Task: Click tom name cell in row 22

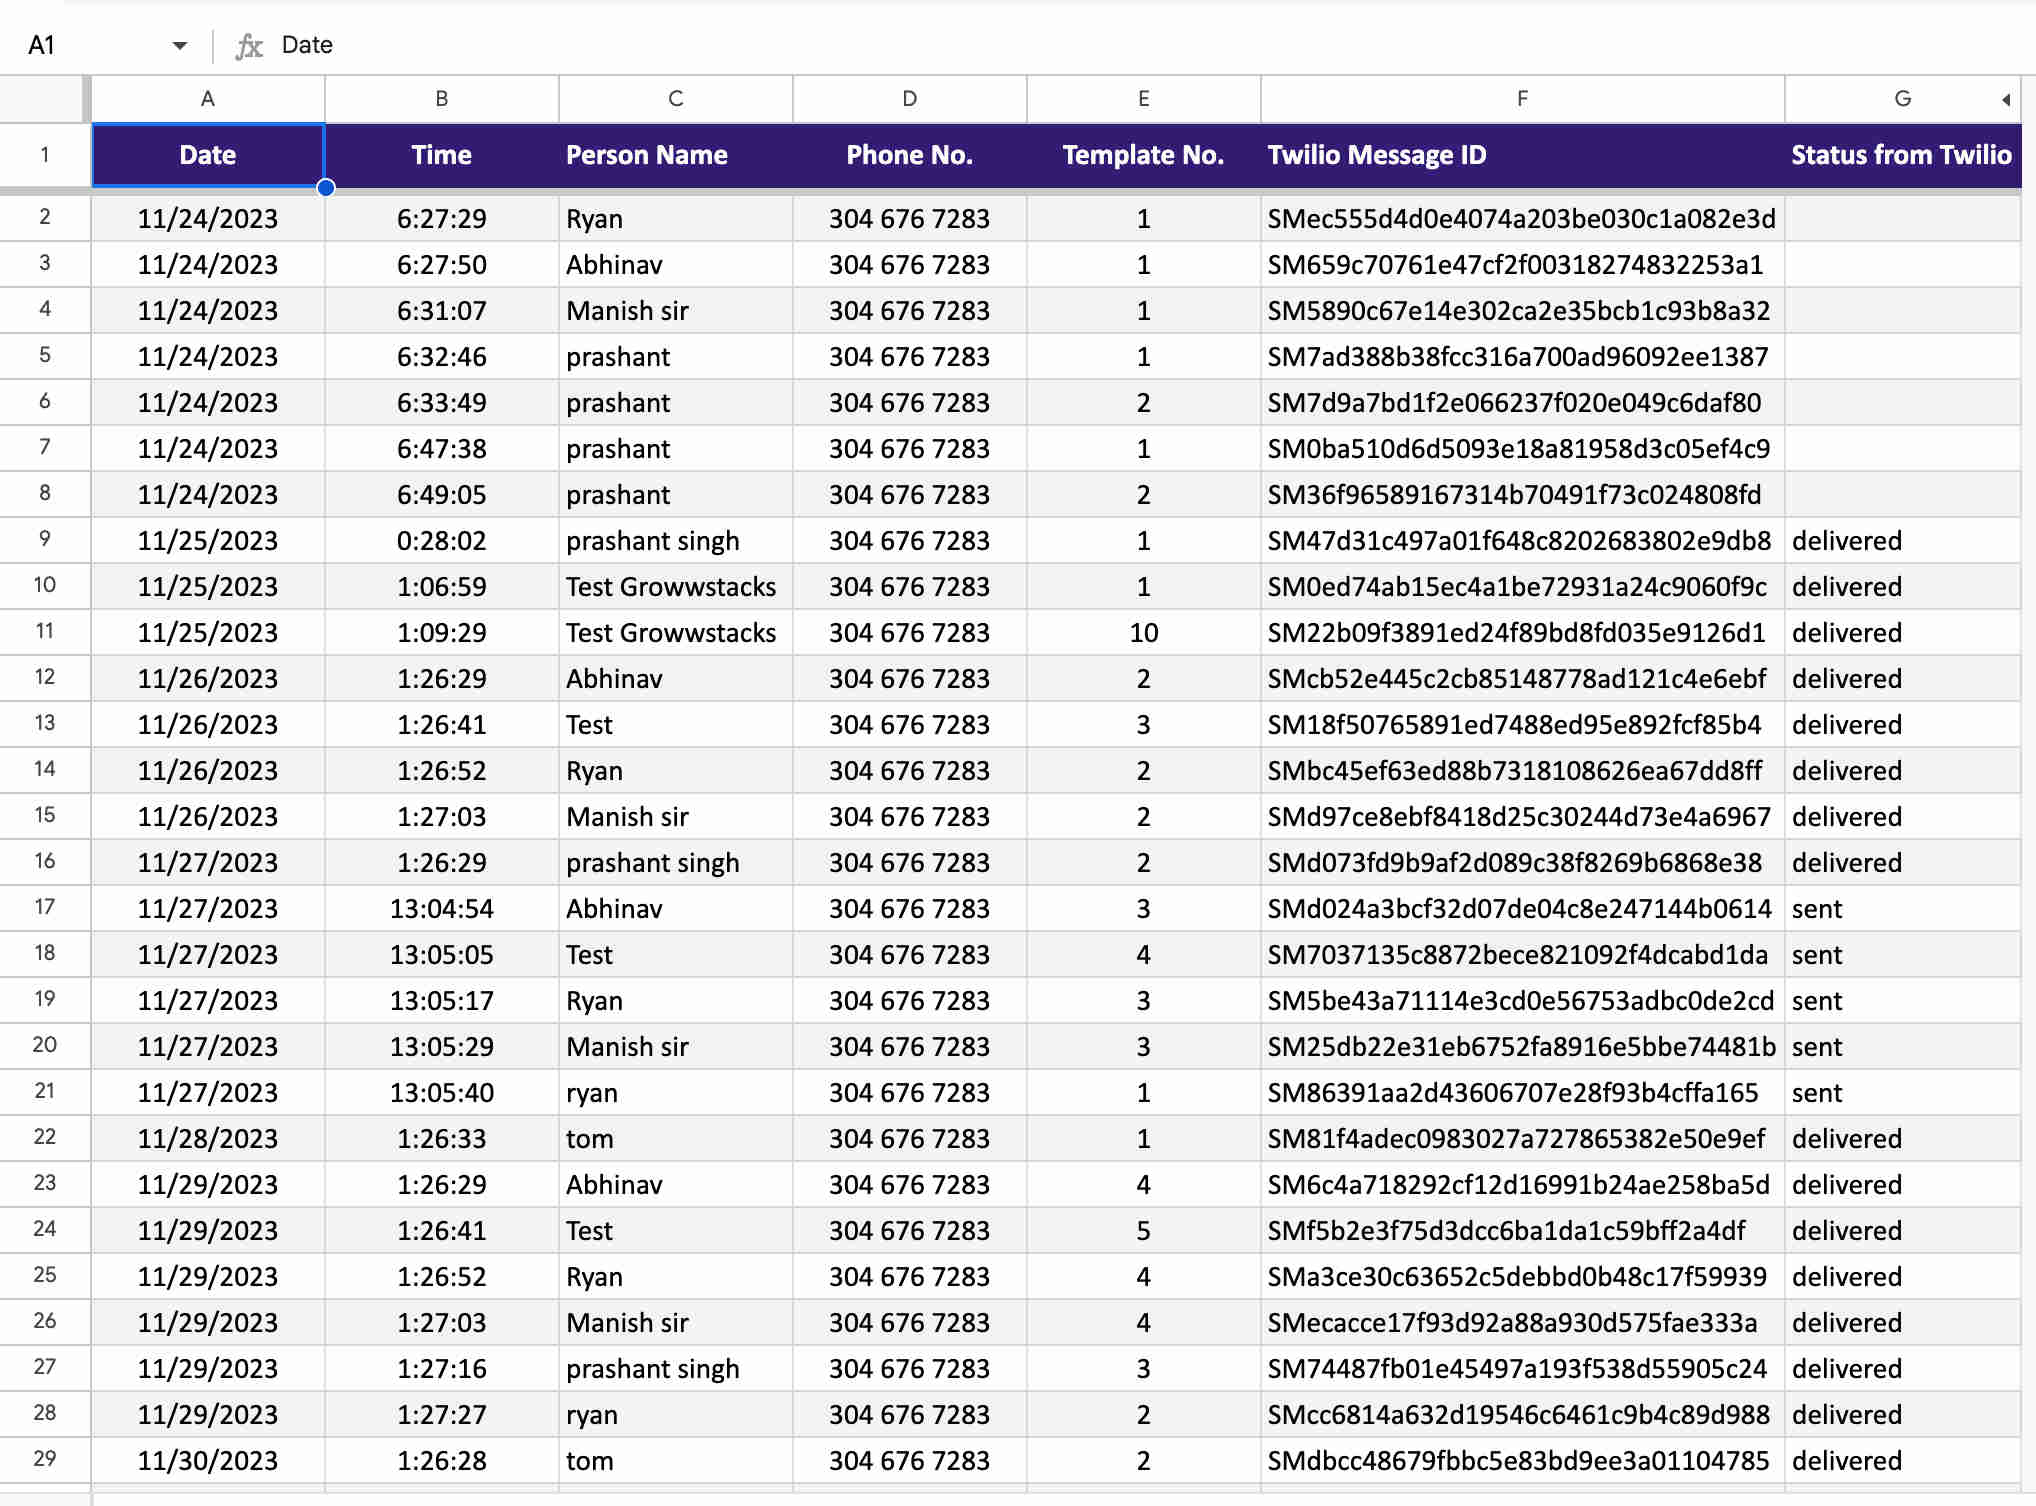Action: (676, 1139)
